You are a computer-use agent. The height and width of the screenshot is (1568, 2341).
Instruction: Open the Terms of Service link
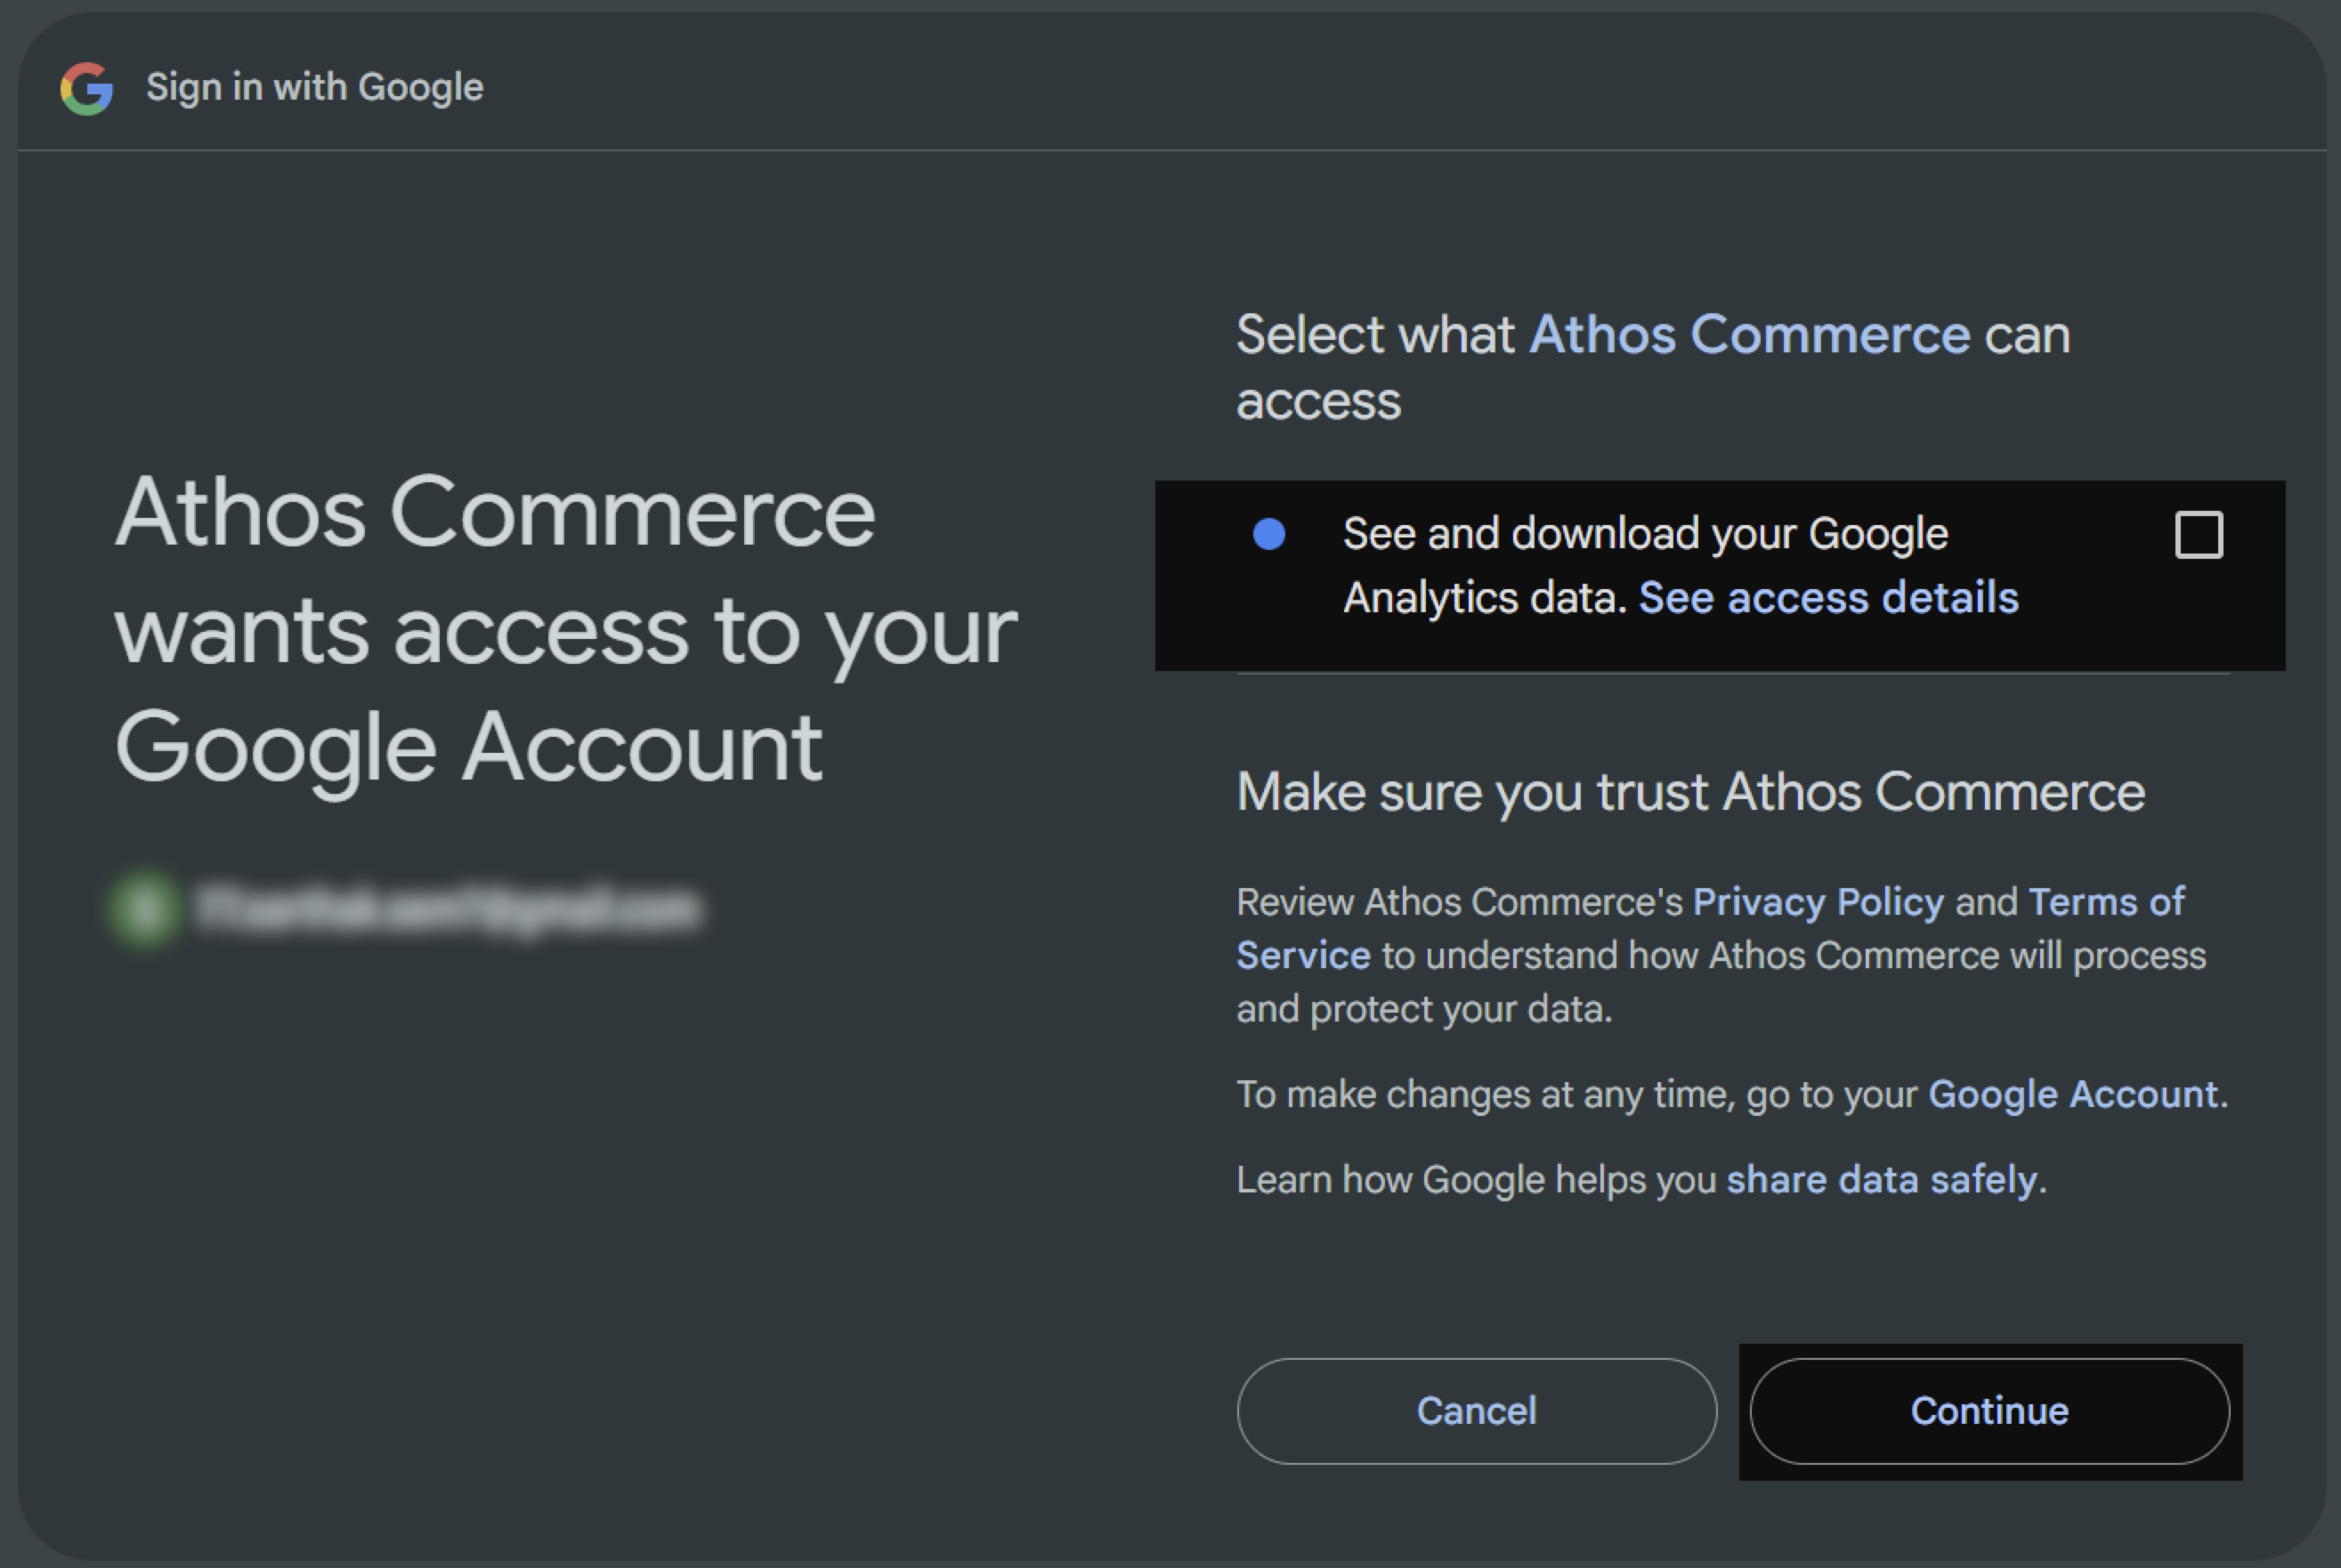coord(1711,928)
